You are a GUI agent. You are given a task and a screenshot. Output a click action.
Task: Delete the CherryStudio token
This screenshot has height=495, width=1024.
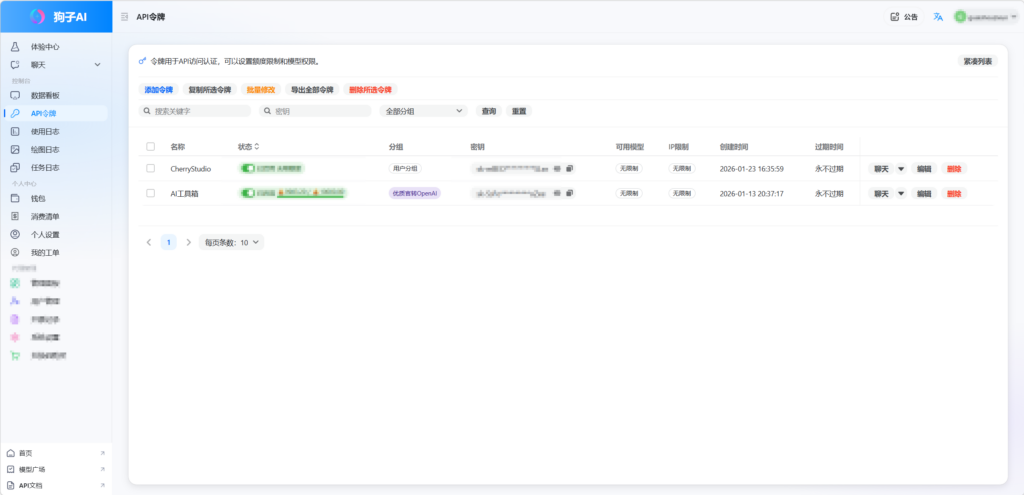pyautogui.click(x=954, y=168)
